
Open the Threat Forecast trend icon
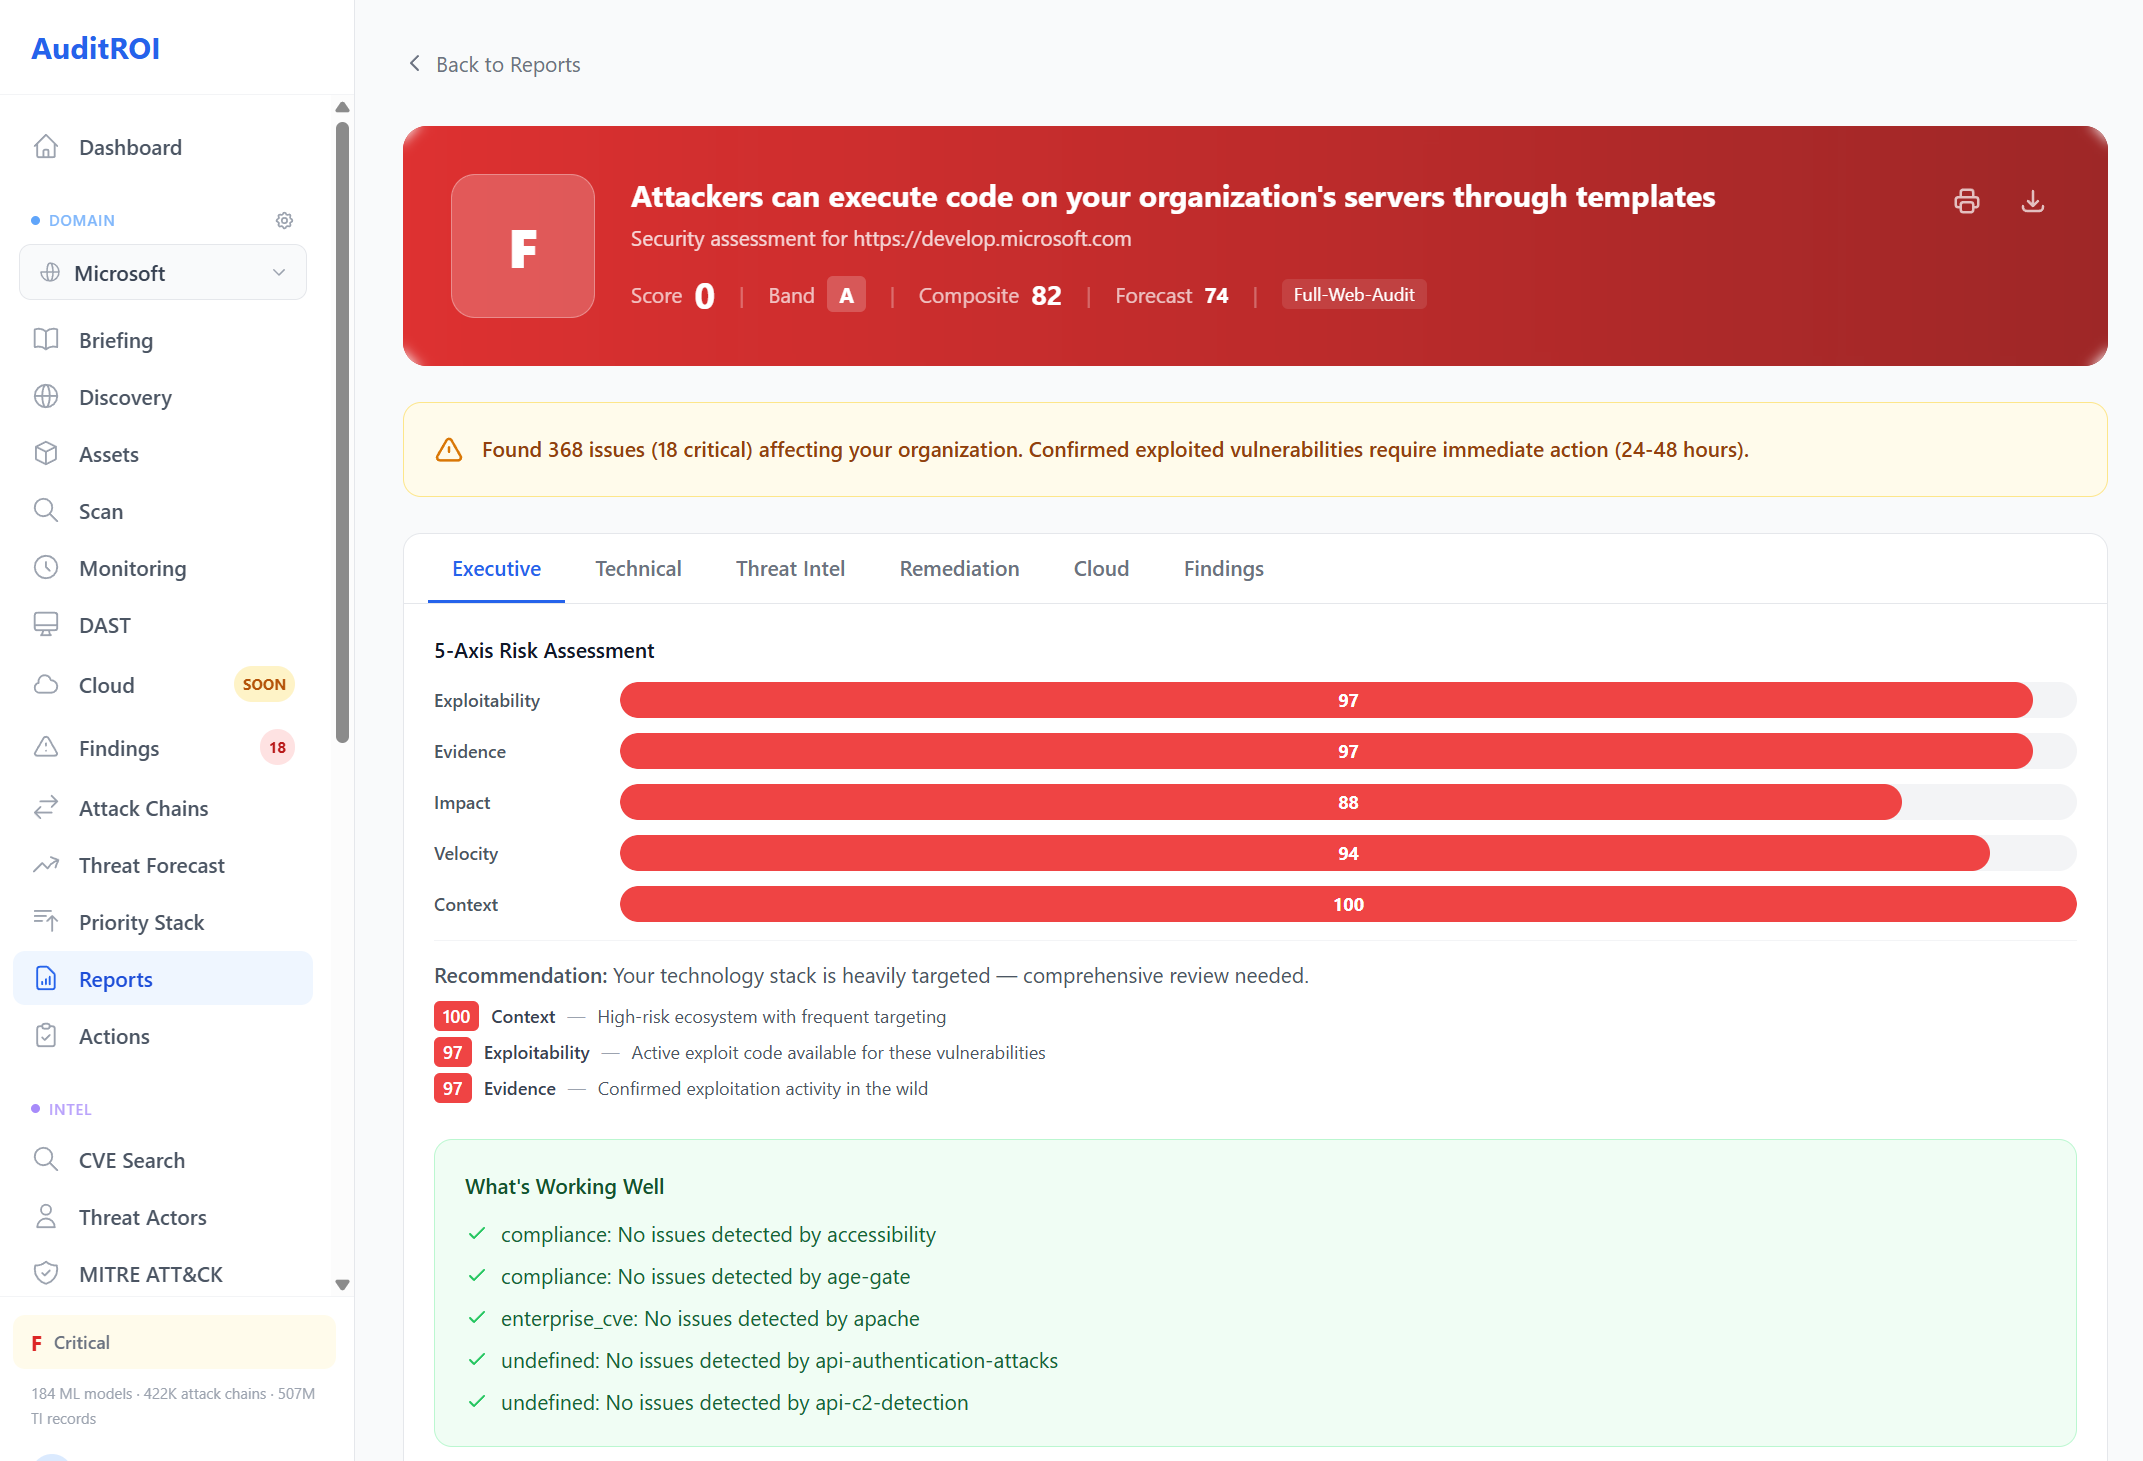(x=46, y=864)
